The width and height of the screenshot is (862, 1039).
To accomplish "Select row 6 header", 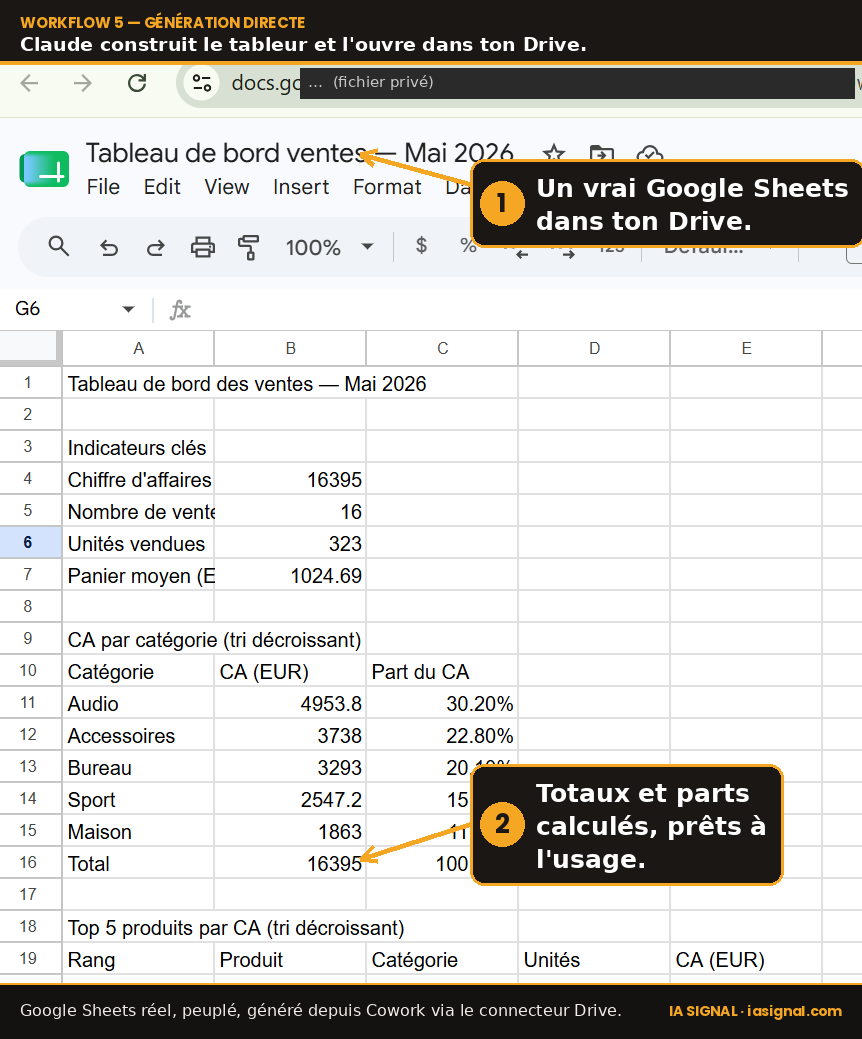I will click(30, 543).
